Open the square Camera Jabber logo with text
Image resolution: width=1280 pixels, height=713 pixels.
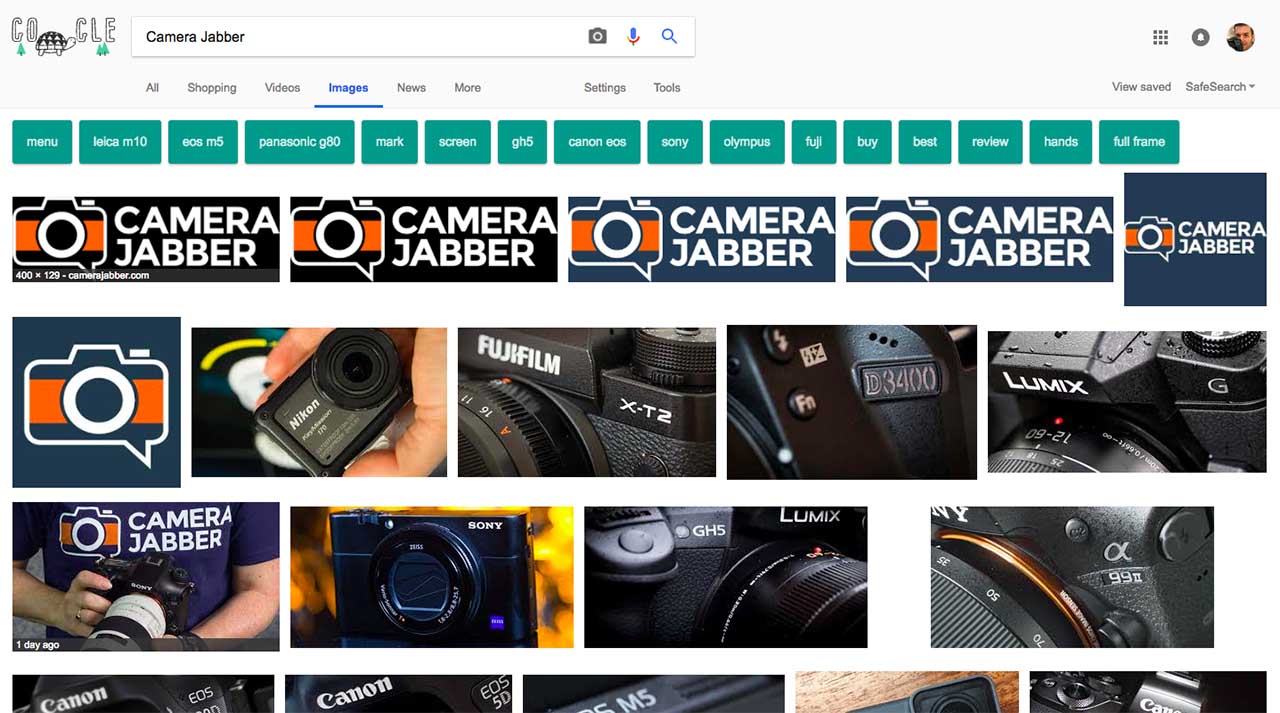(x=1195, y=239)
